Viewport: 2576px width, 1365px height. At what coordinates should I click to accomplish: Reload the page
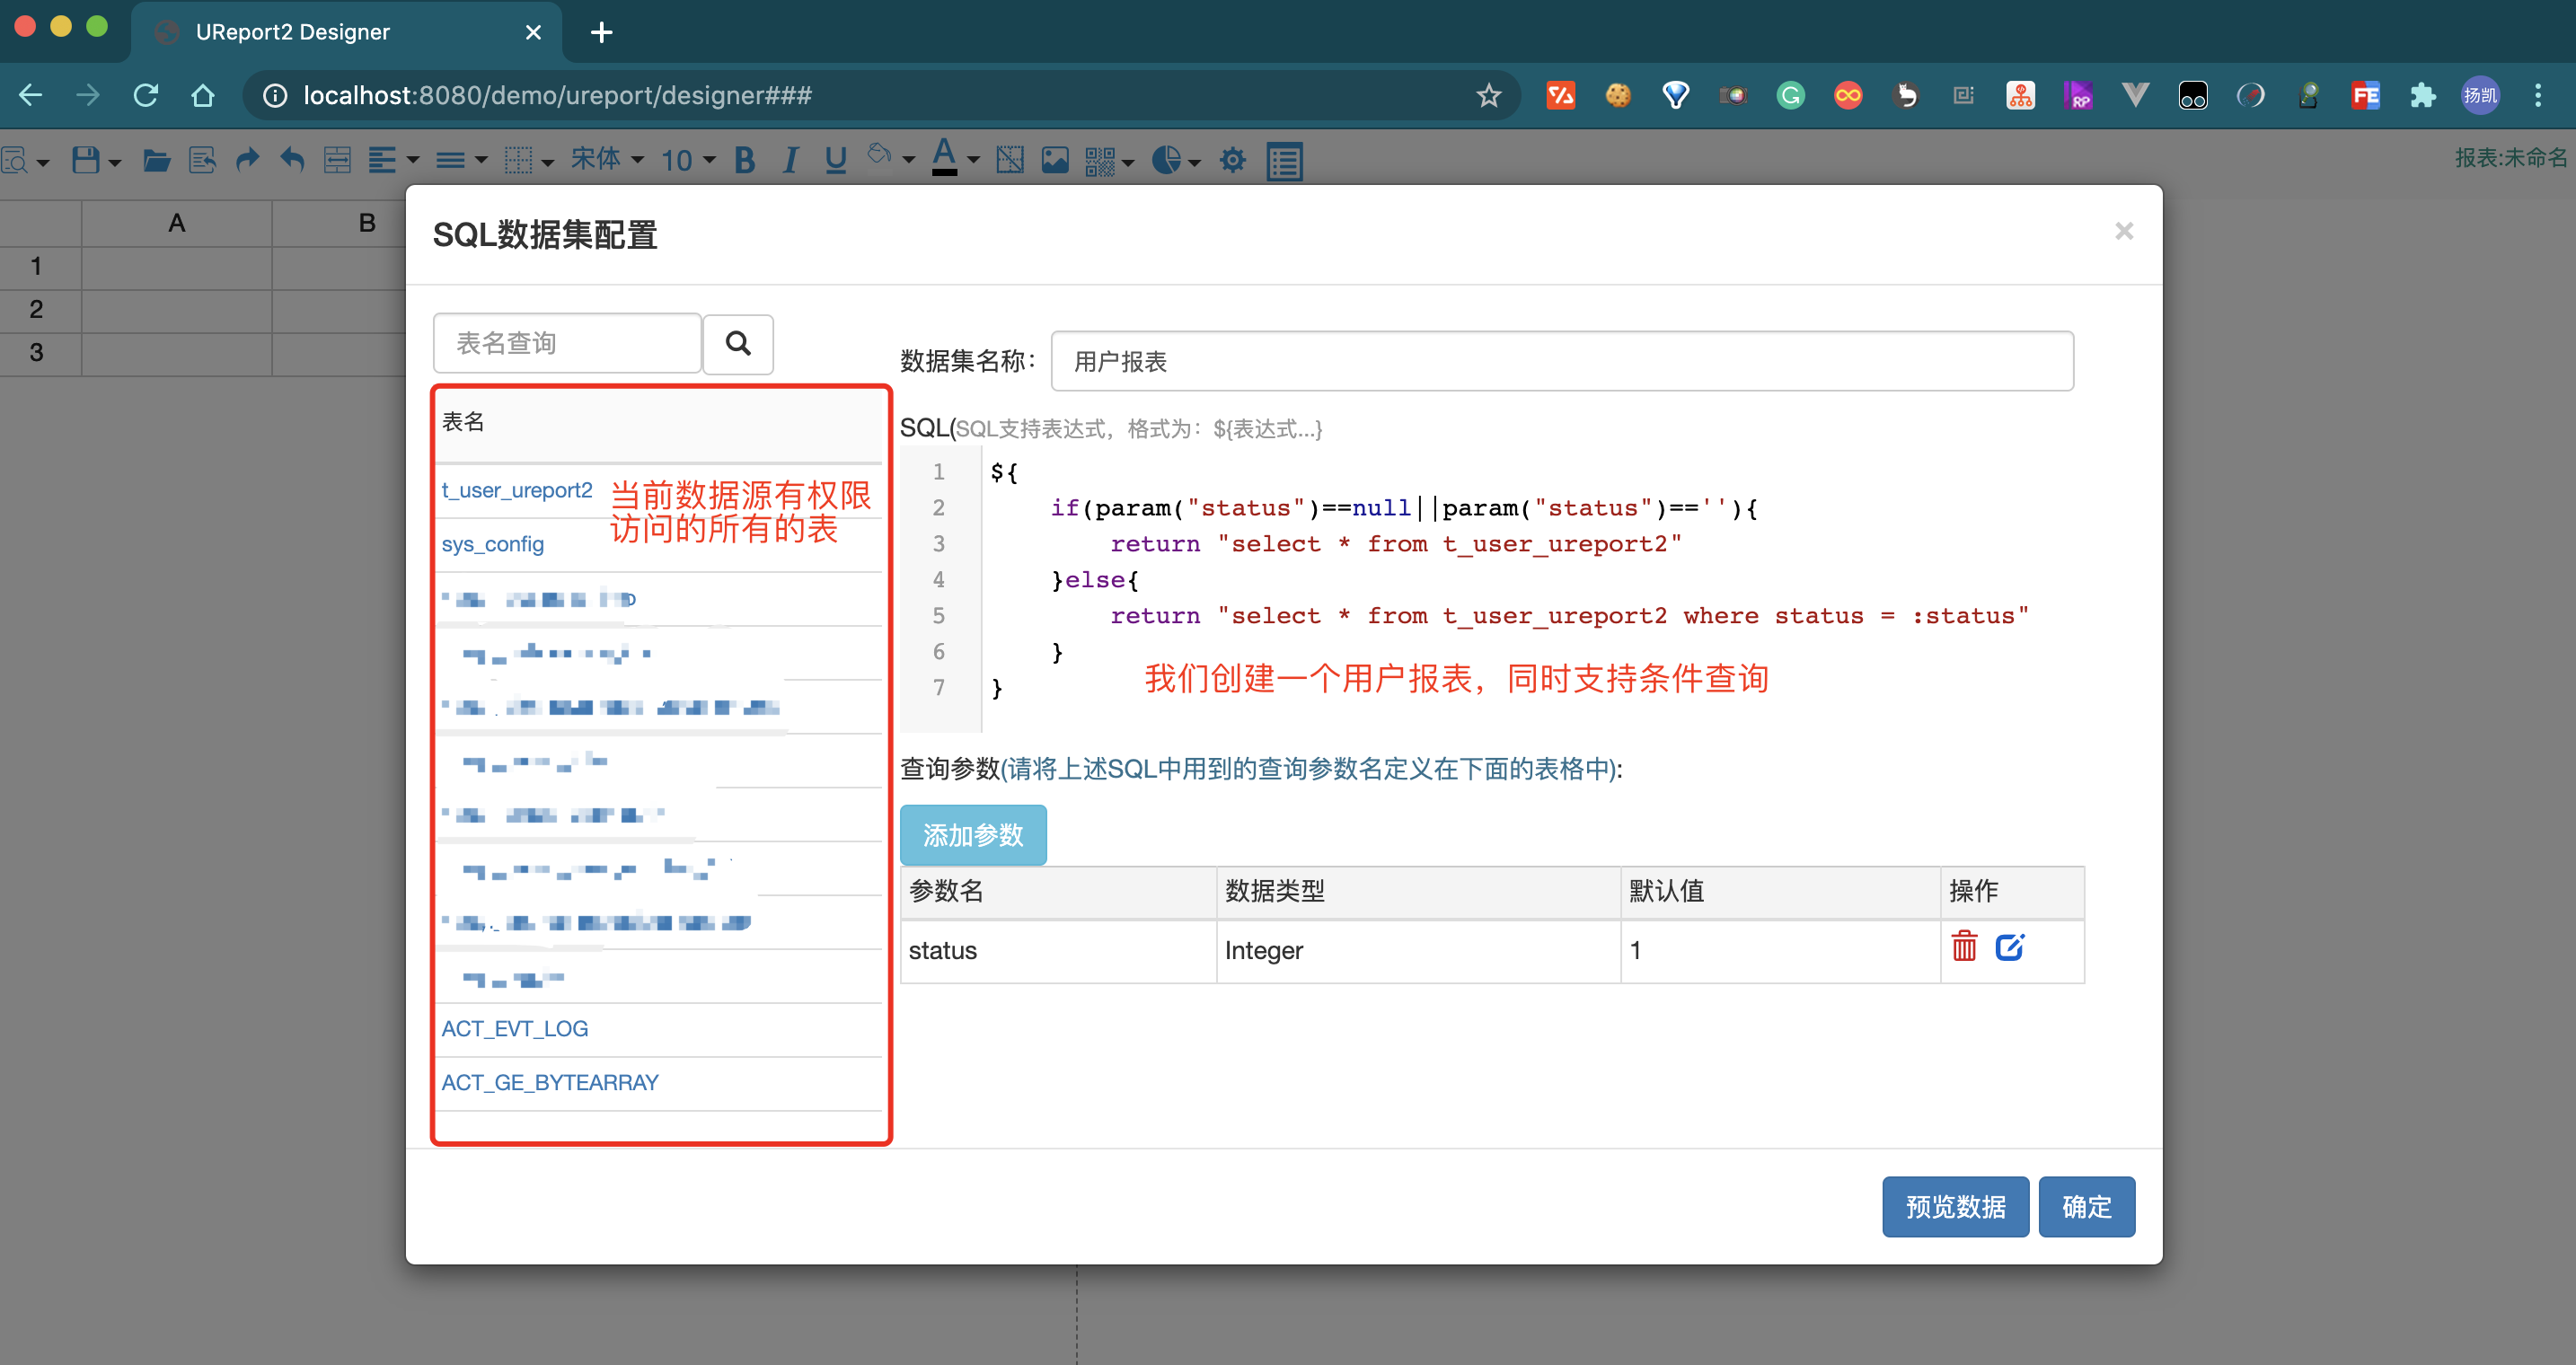(146, 95)
